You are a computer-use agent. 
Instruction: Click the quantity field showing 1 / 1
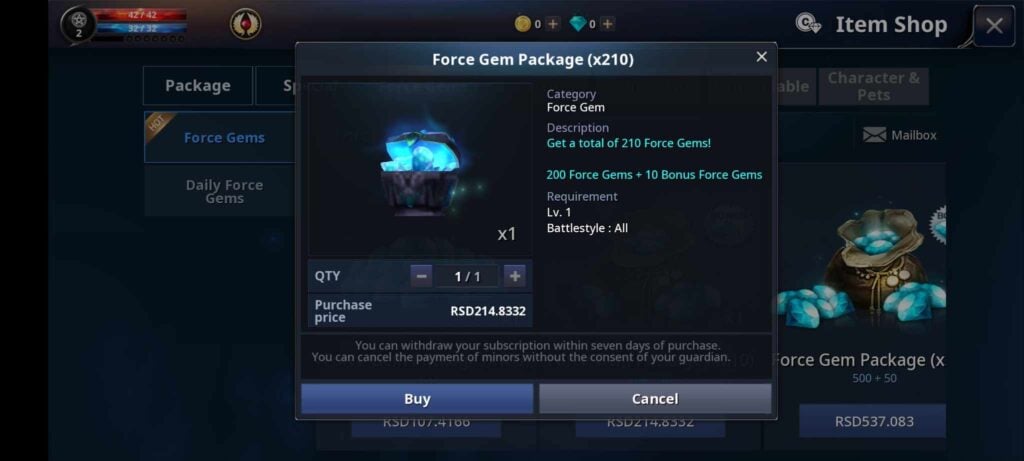point(468,276)
